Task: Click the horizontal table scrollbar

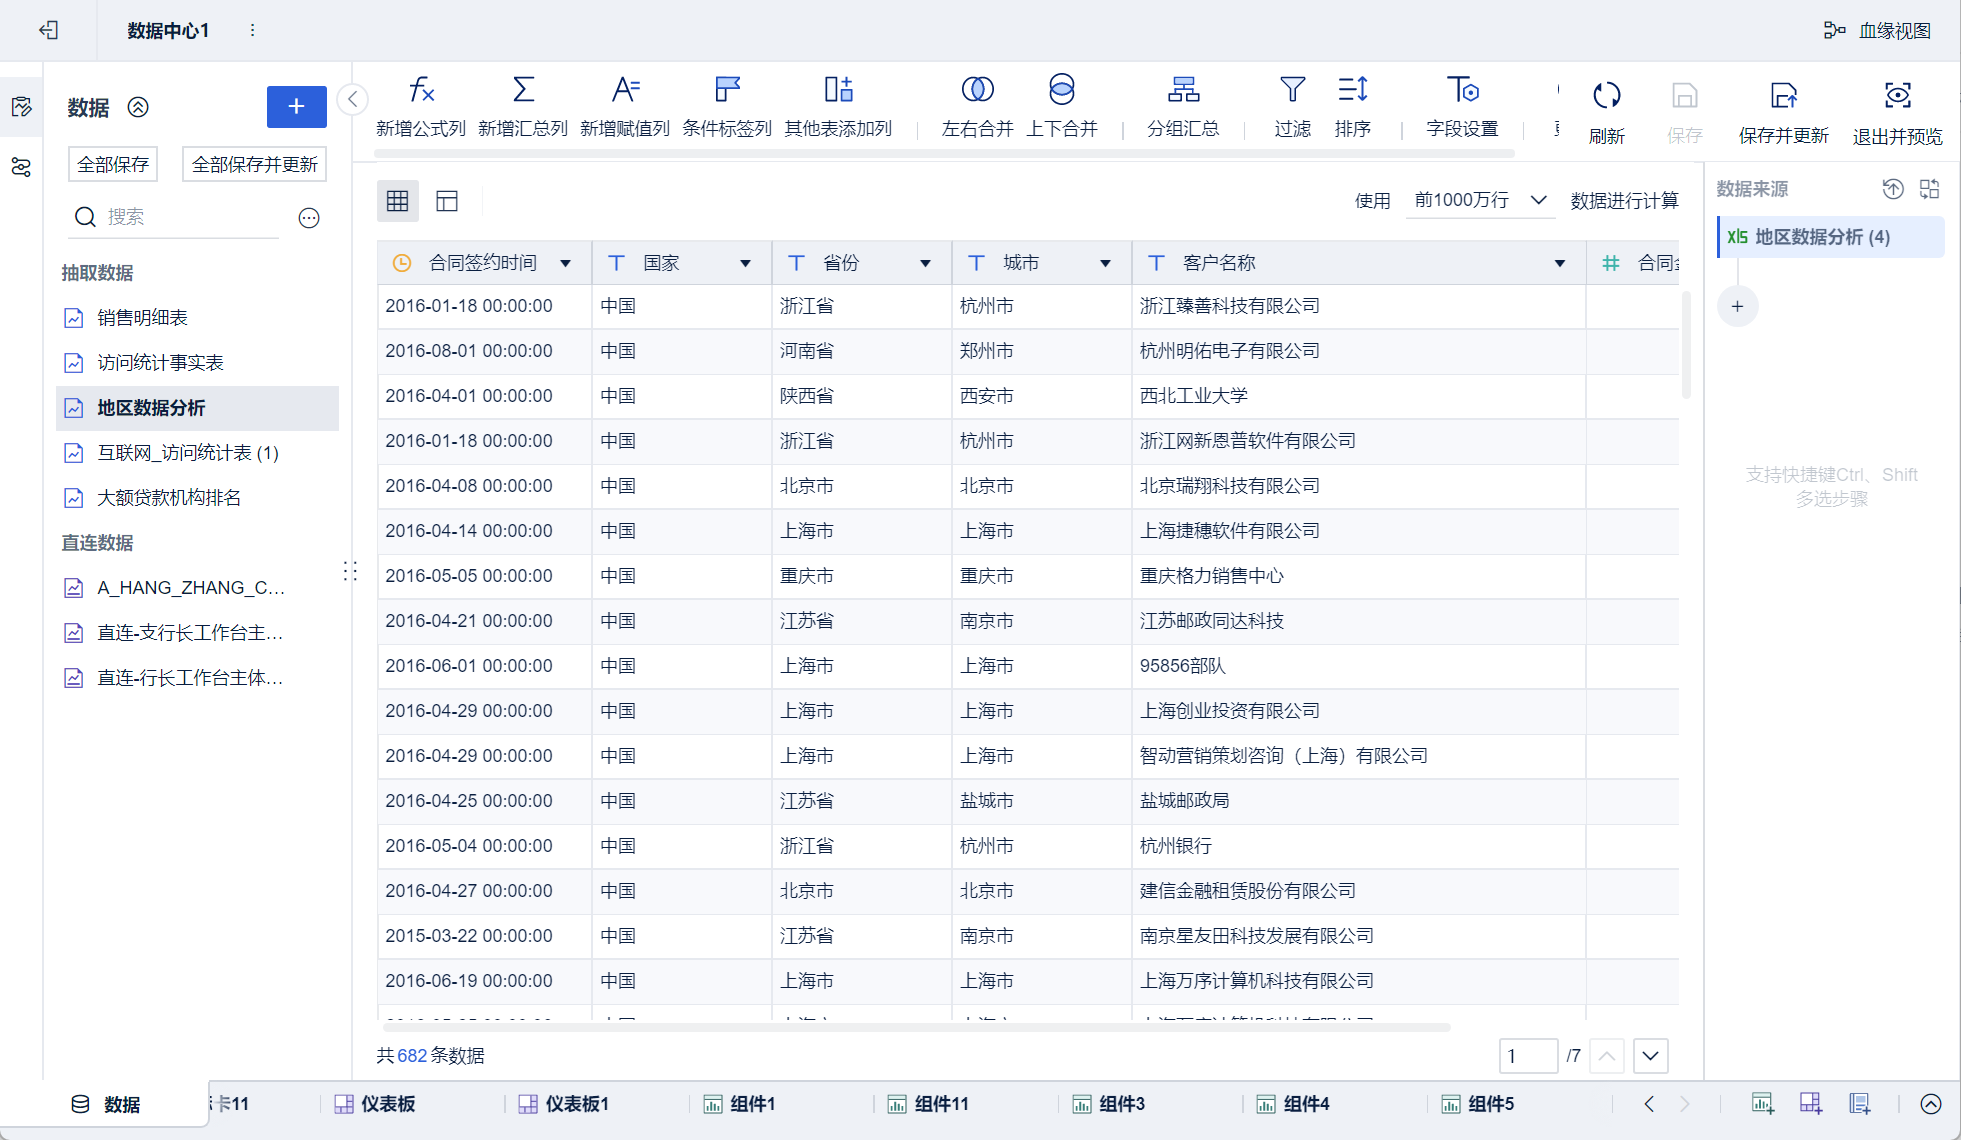Action: coord(915,1027)
